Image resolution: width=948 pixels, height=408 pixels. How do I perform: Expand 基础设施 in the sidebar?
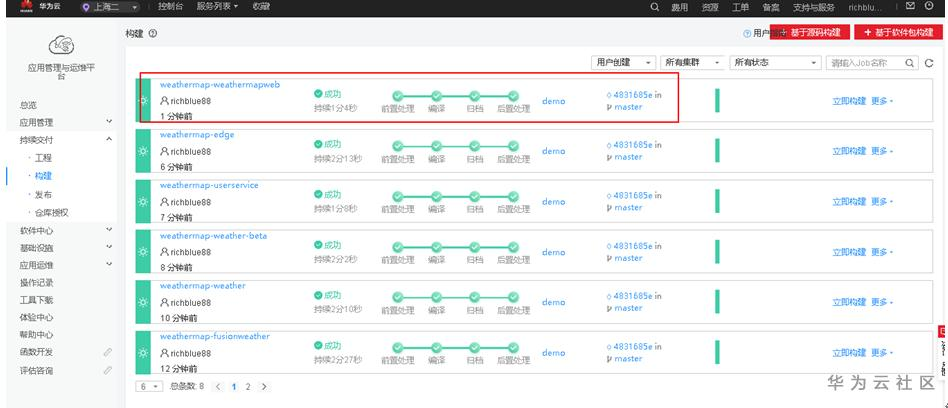66,247
